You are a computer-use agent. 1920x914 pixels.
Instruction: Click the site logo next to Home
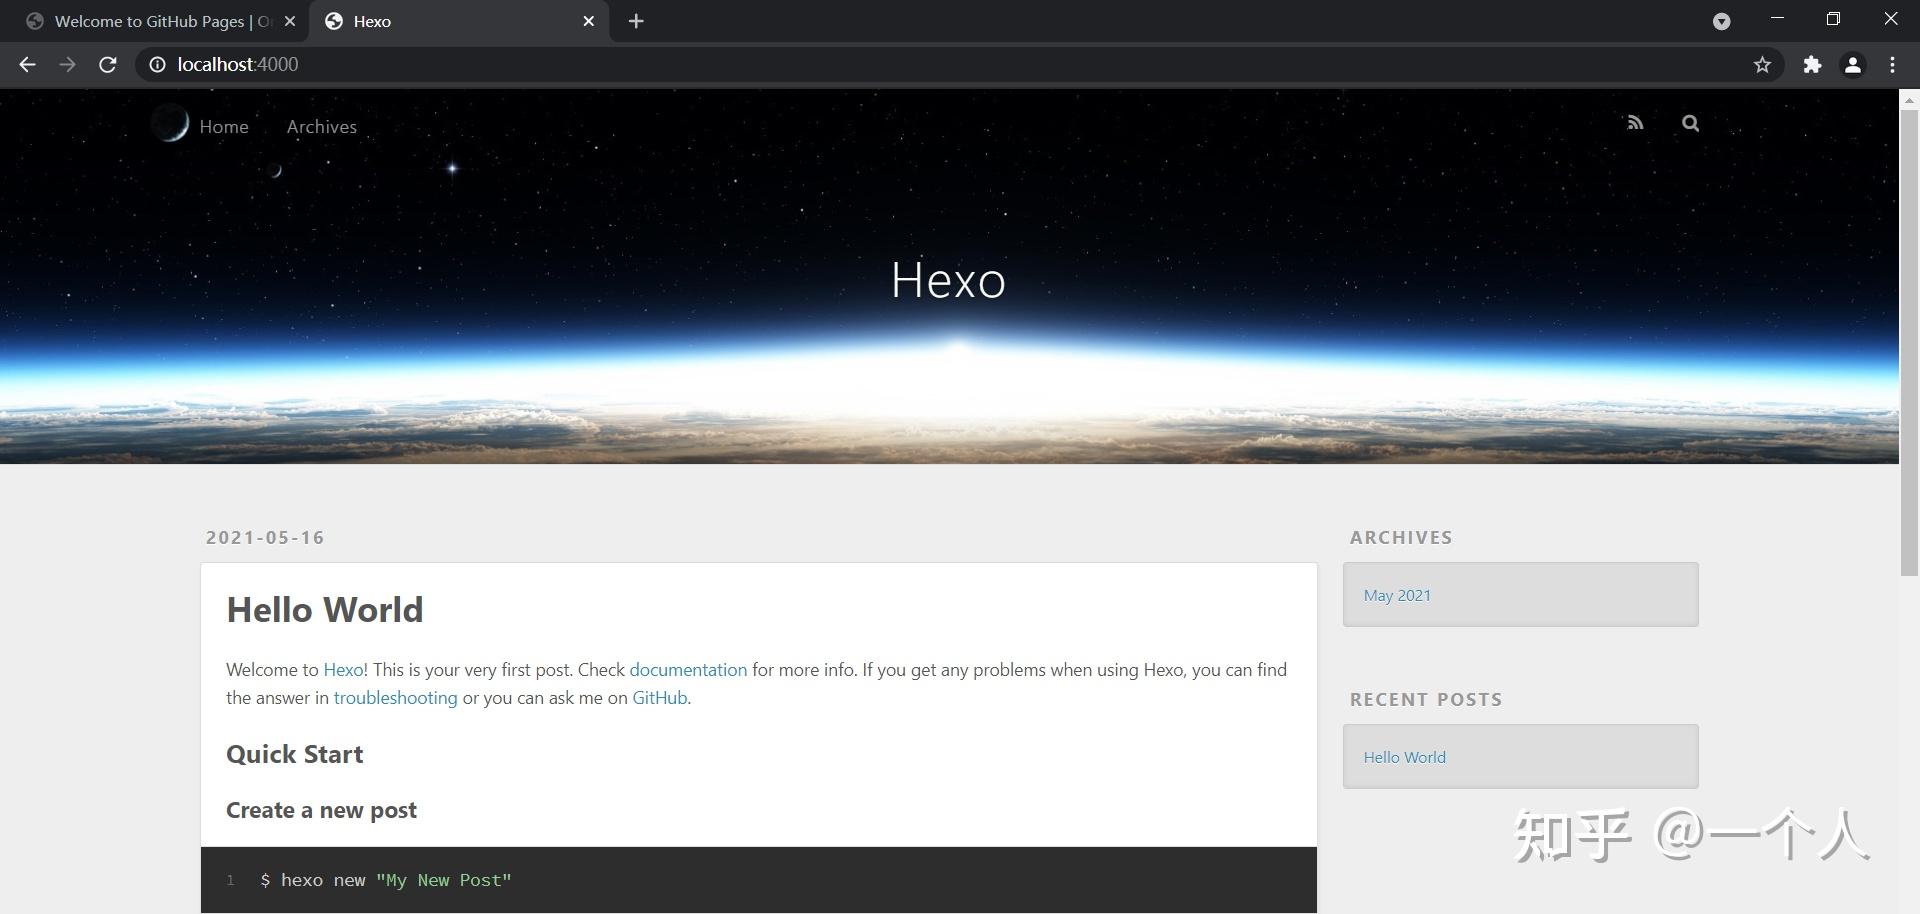(x=170, y=124)
